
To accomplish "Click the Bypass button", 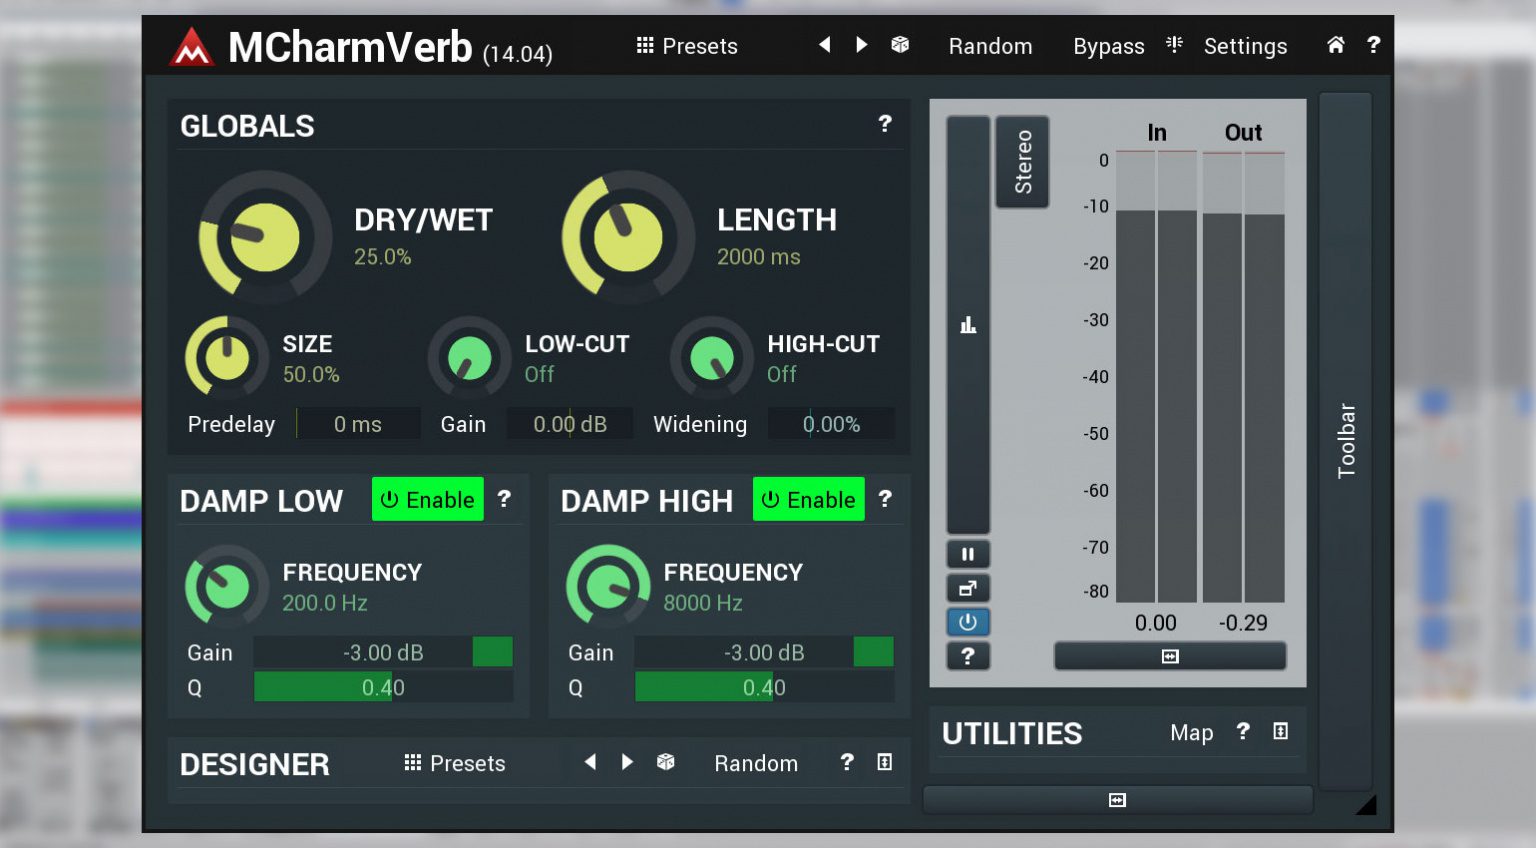I will 1108,46.
